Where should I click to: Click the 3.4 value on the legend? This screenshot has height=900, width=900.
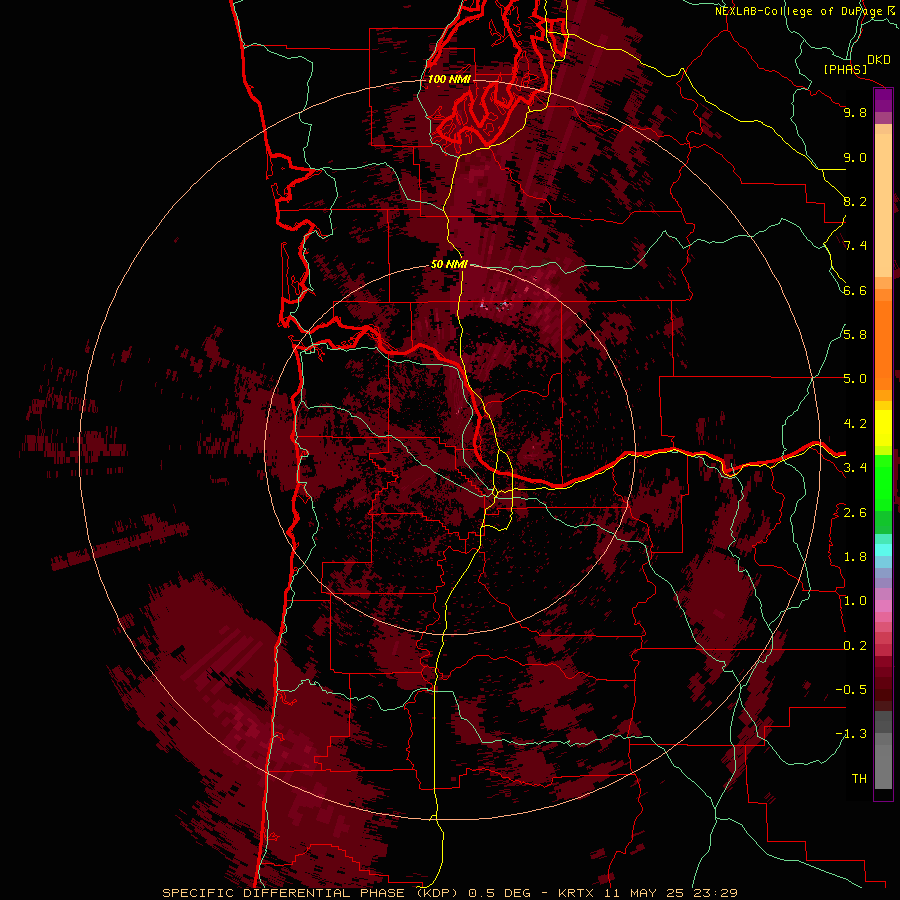(x=855, y=468)
